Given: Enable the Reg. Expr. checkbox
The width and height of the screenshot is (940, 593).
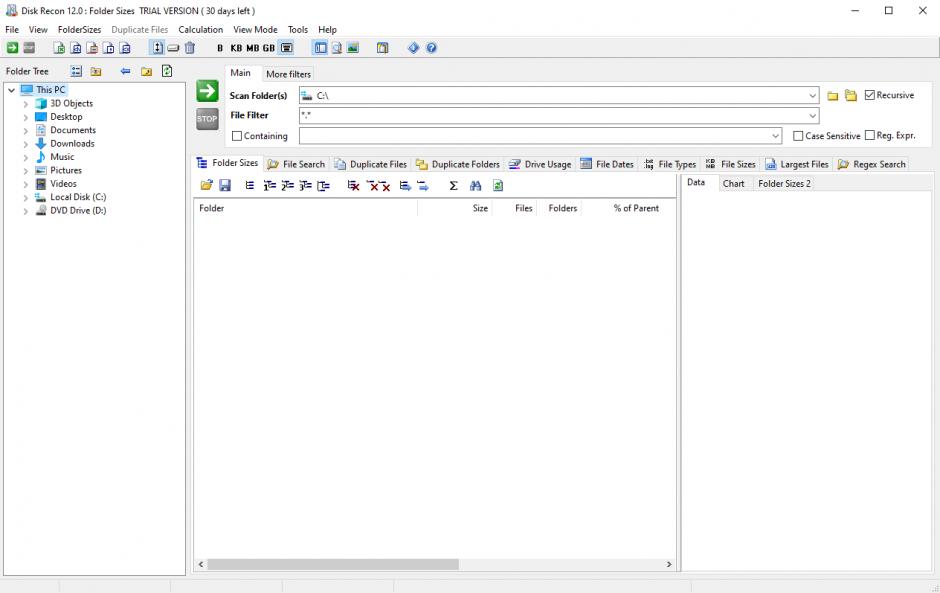Looking at the screenshot, I should 870,136.
